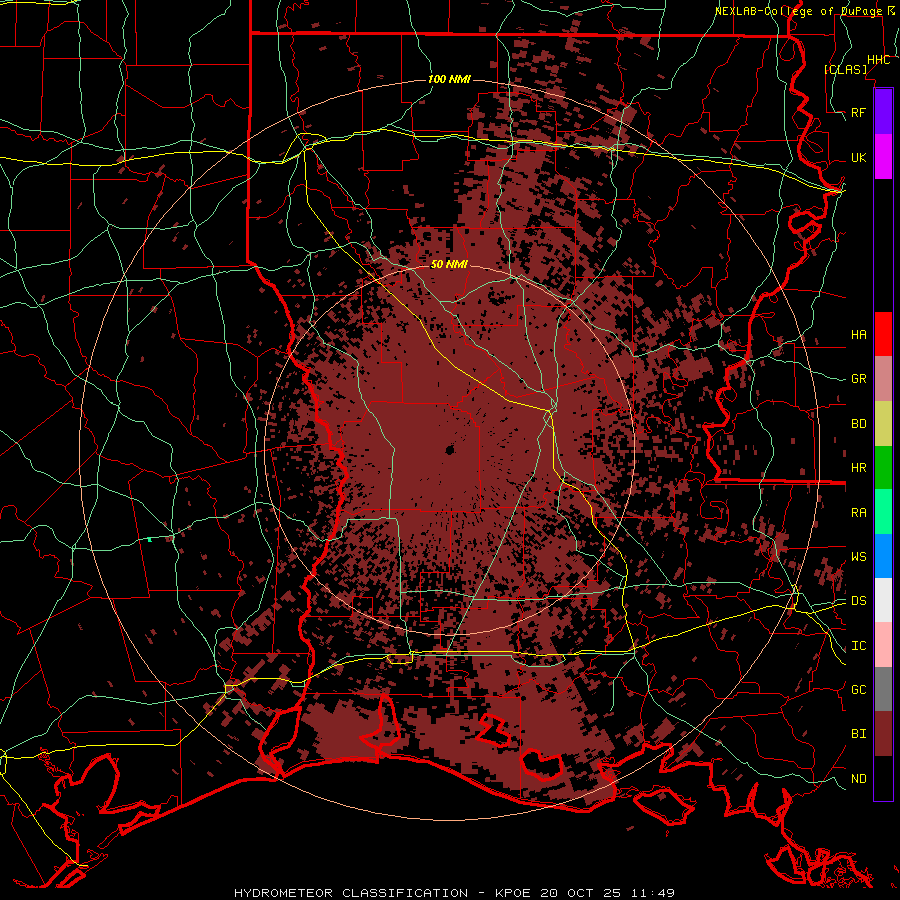Click the '20 OCT 25' date text

tap(580, 893)
